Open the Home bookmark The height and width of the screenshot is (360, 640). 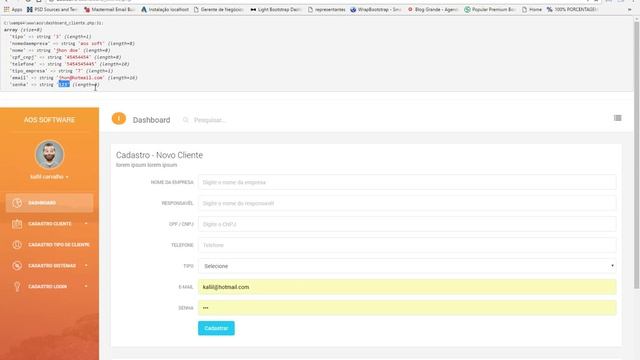coord(532,9)
